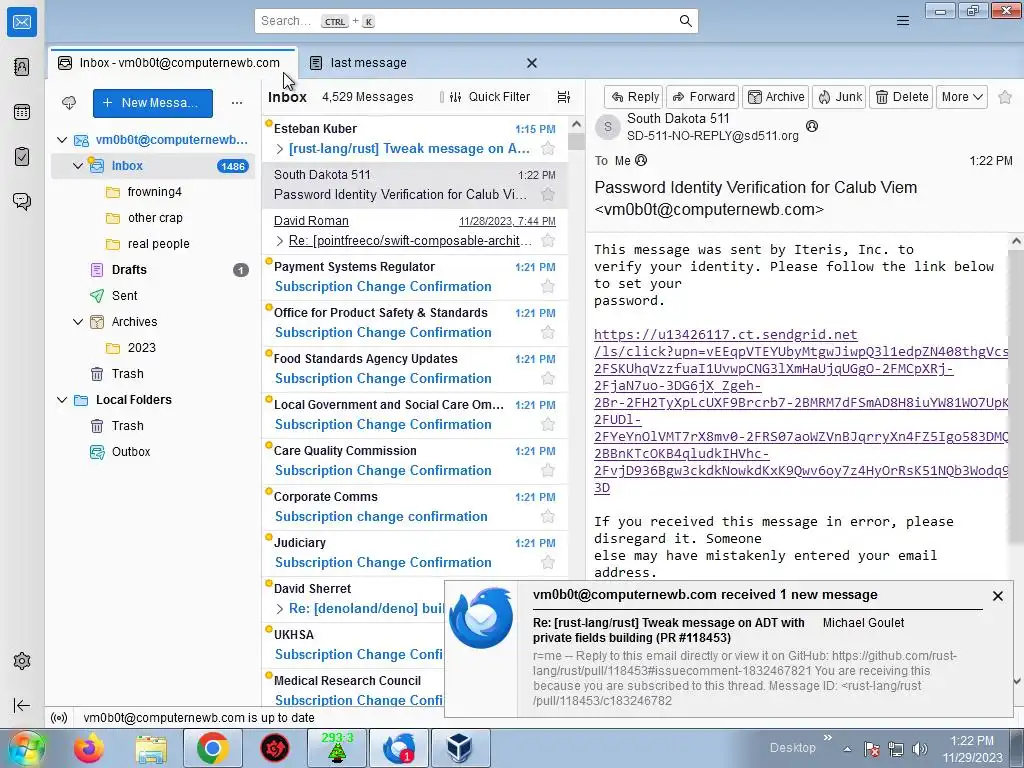Open the Windows Start button
This screenshot has height=768, width=1024.
pyautogui.click(x=25, y=748)
